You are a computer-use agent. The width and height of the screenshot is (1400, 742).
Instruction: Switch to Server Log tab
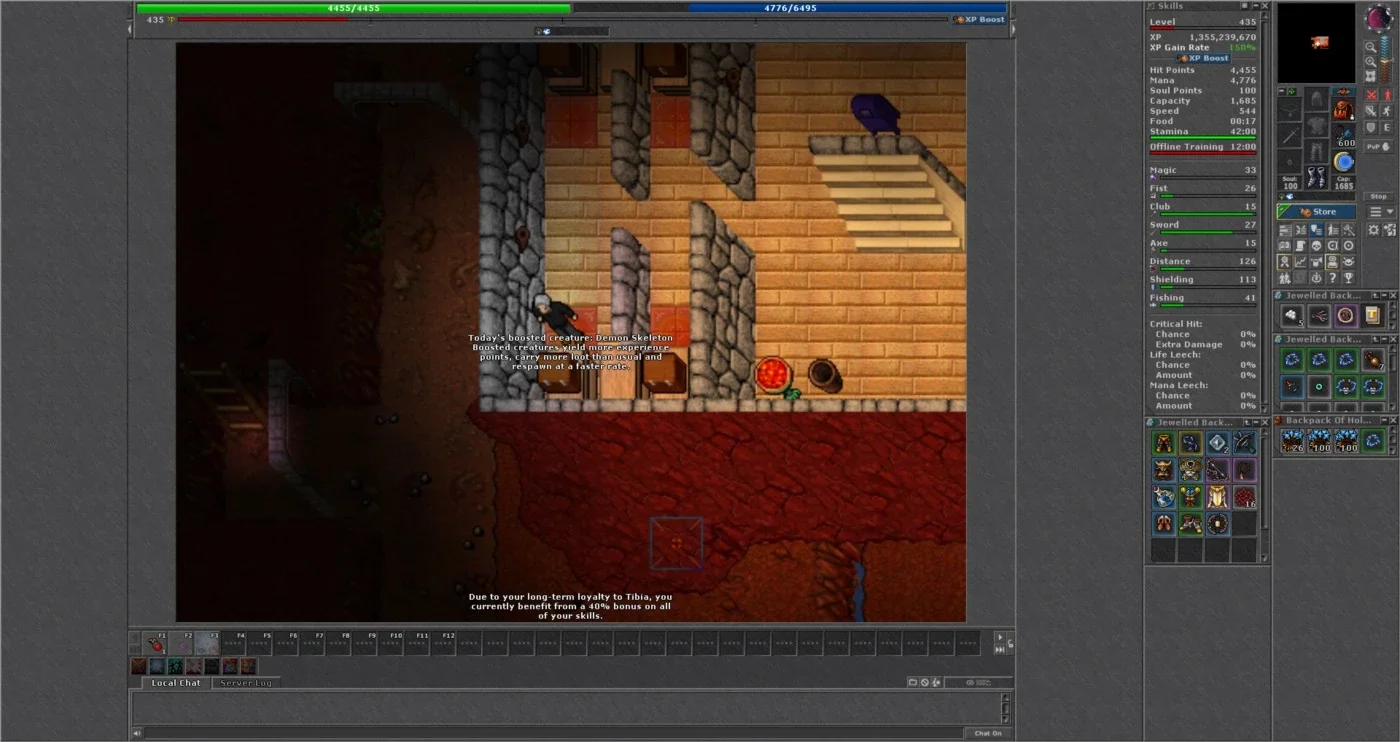coord(245,683)
